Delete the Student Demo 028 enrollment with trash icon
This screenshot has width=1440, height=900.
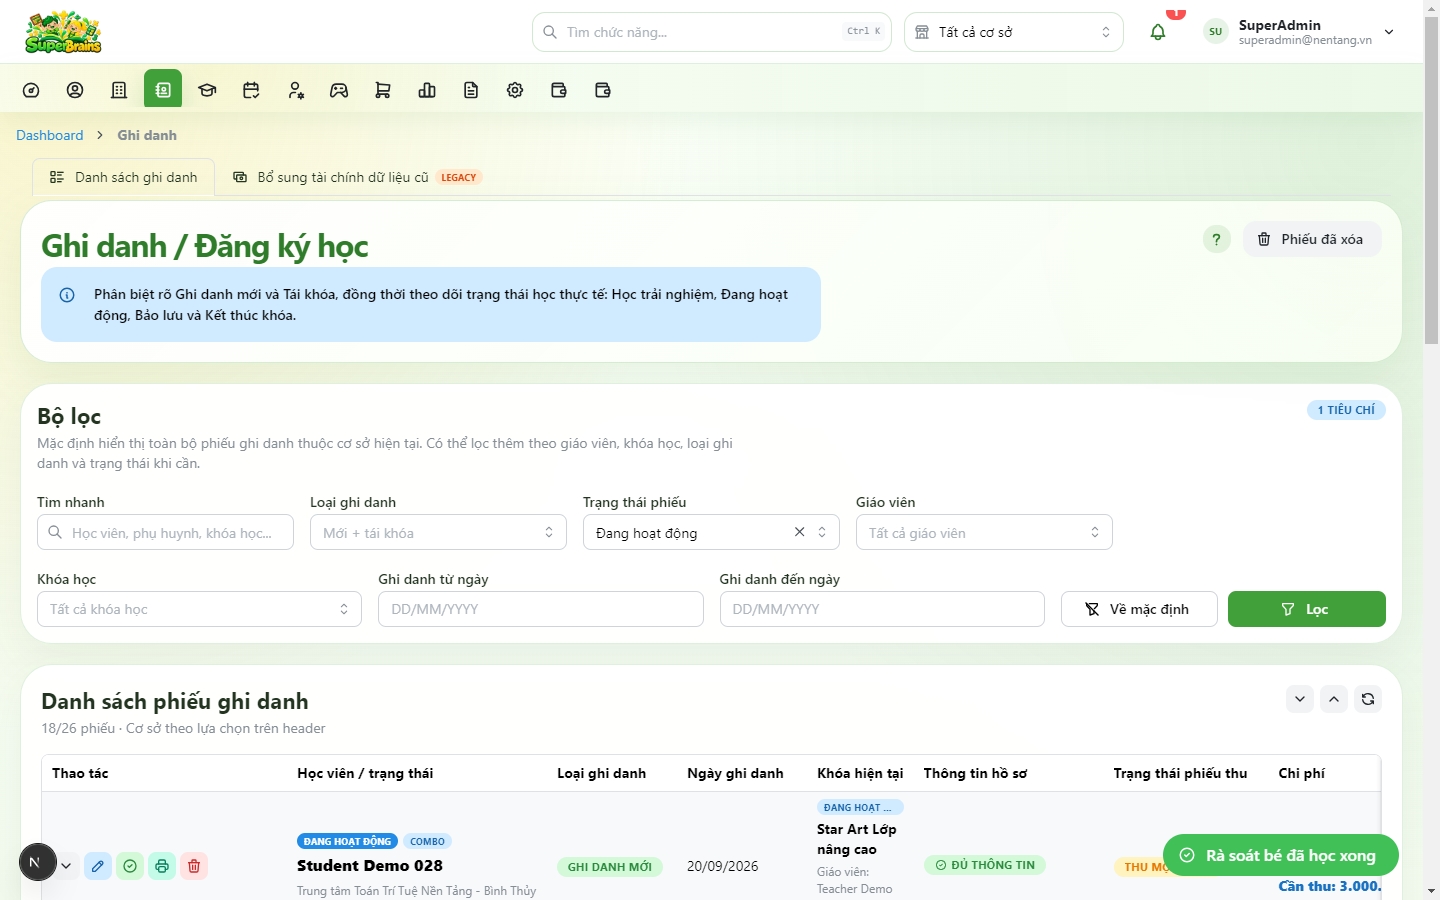(194, 866)
